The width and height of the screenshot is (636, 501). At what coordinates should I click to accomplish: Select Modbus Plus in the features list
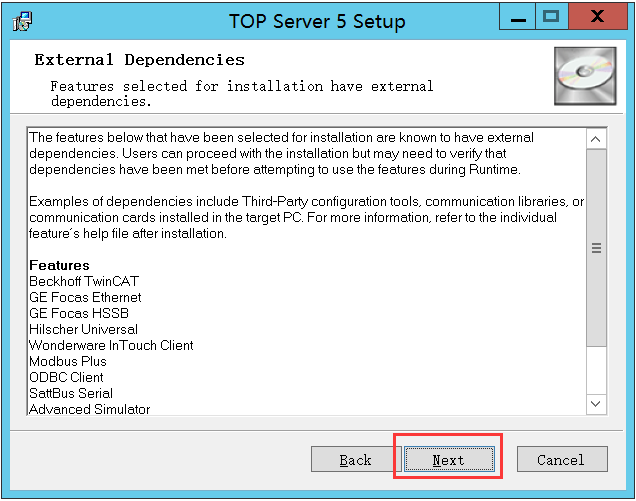[x=67, y=361]
